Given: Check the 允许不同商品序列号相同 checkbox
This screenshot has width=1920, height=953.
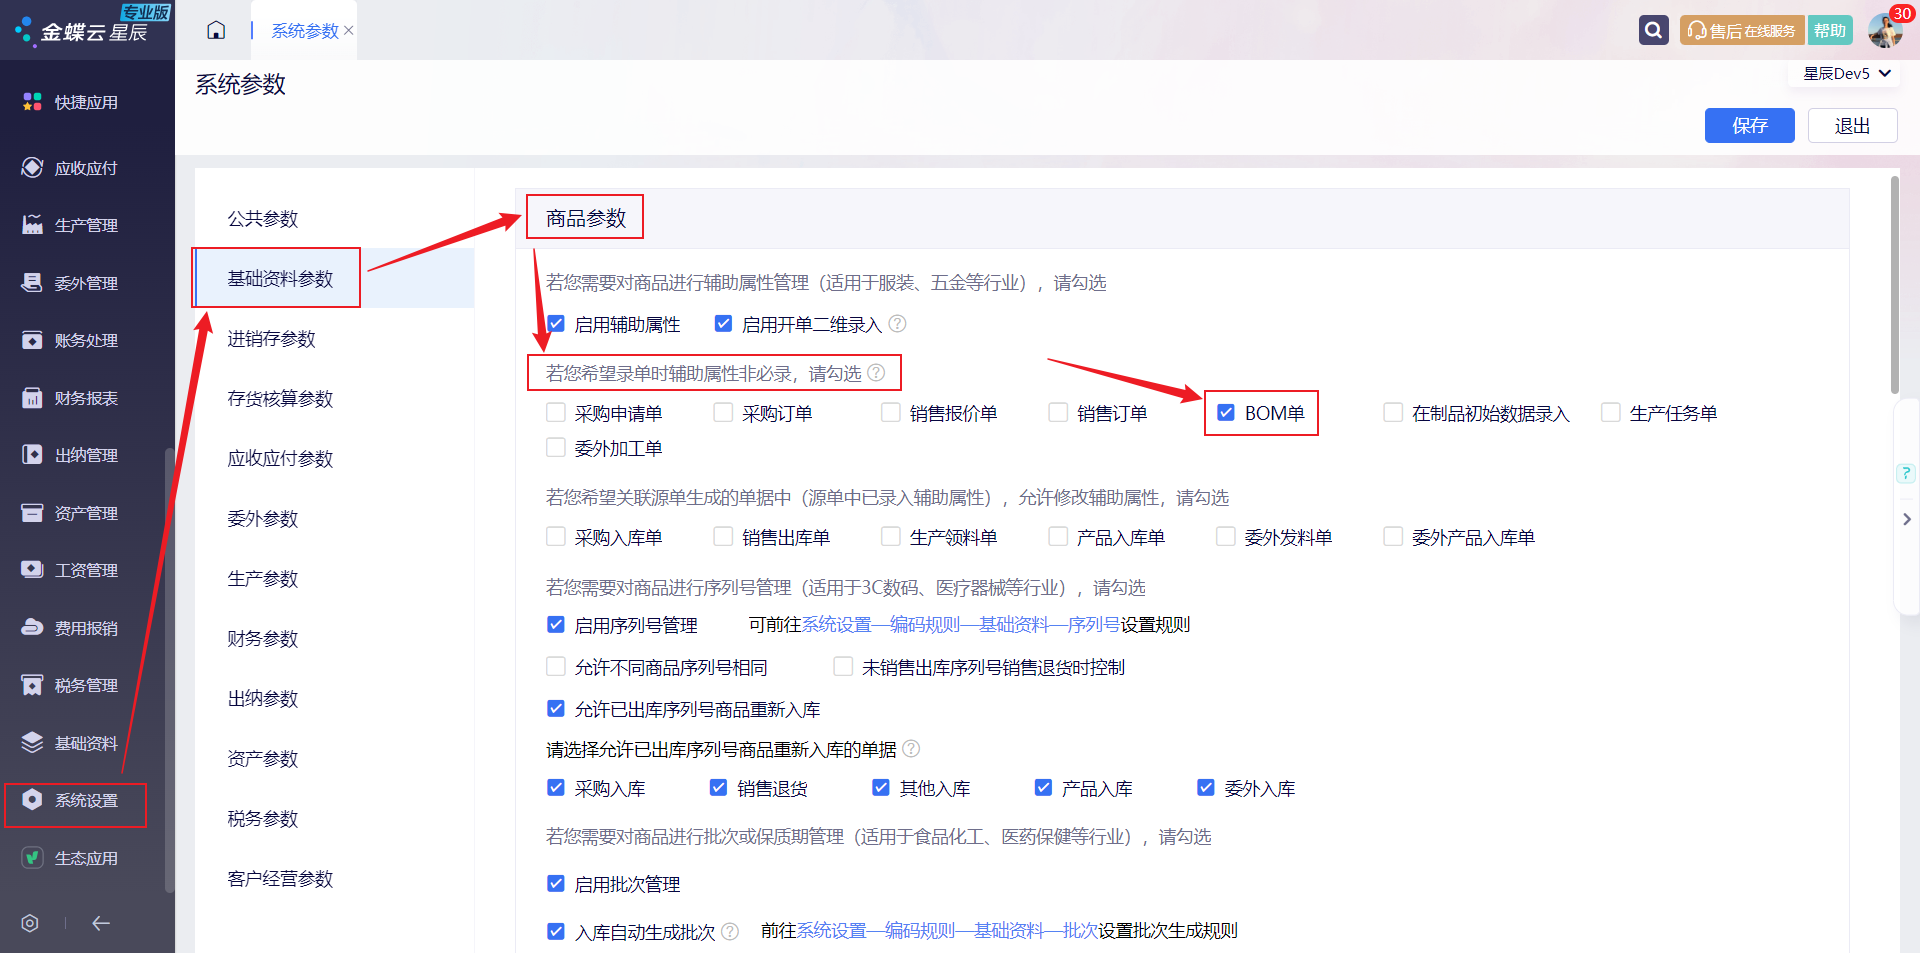Looking at the screenshot, I should tap(556, 667).
